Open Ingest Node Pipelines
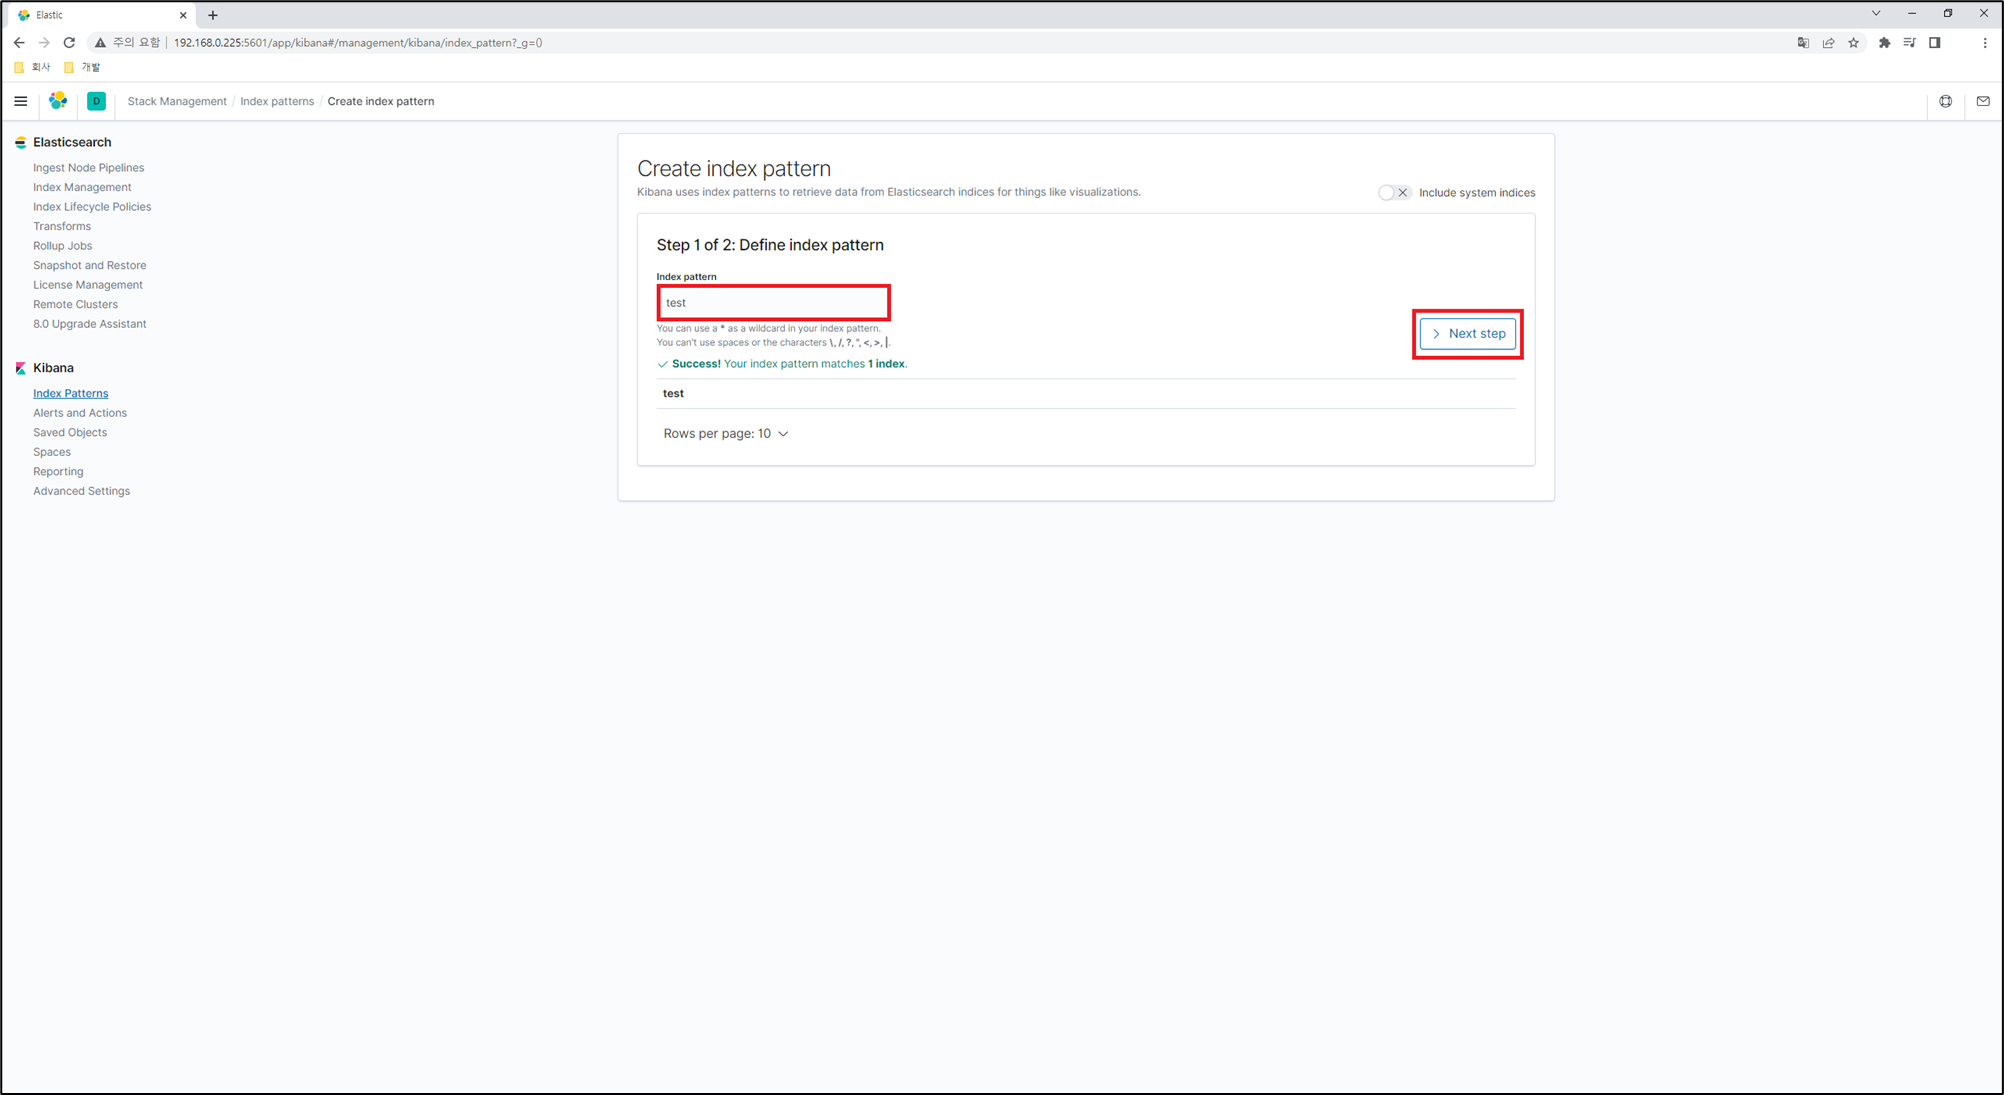2004x1095 pixels. pos(88,168)
